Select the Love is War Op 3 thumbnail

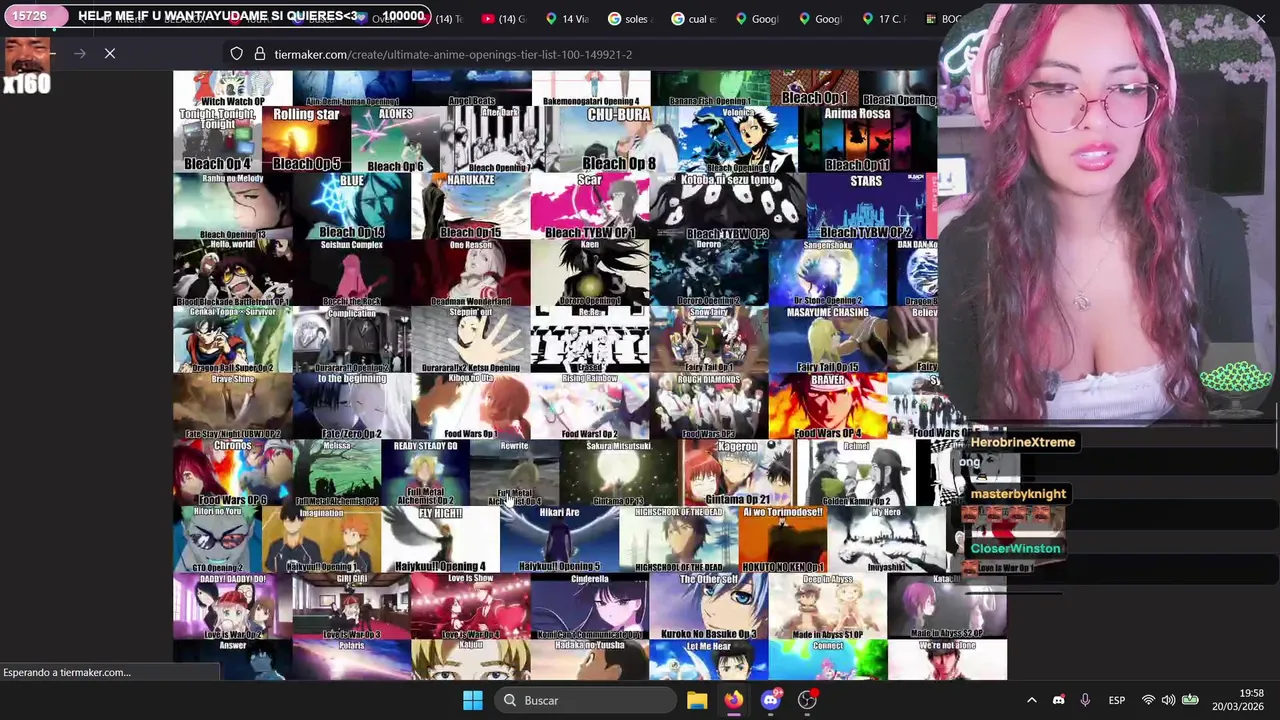click(x=352, y=607)
